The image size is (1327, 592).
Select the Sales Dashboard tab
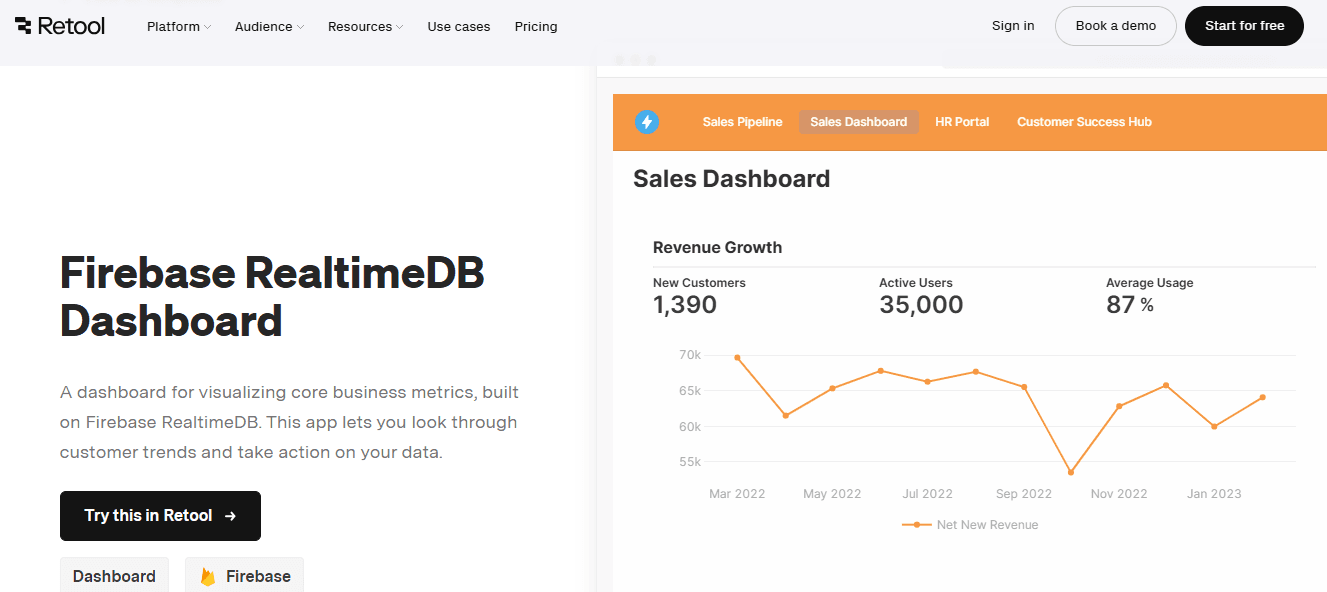click(858, 122)
